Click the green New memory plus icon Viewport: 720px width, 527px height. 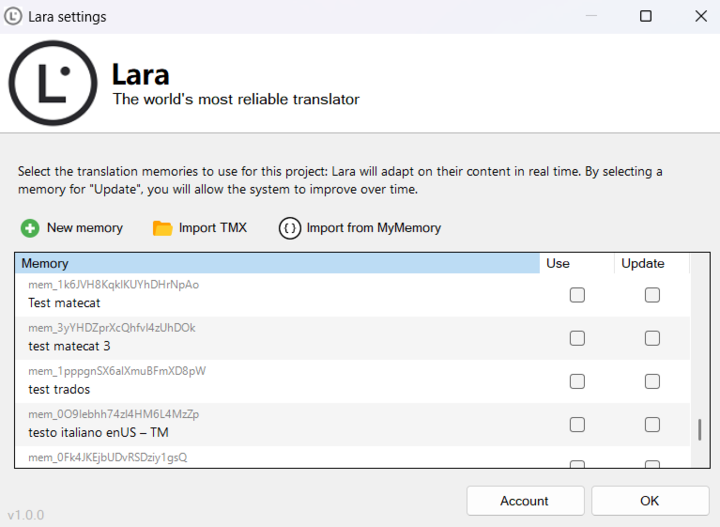(x=30, y=228)
